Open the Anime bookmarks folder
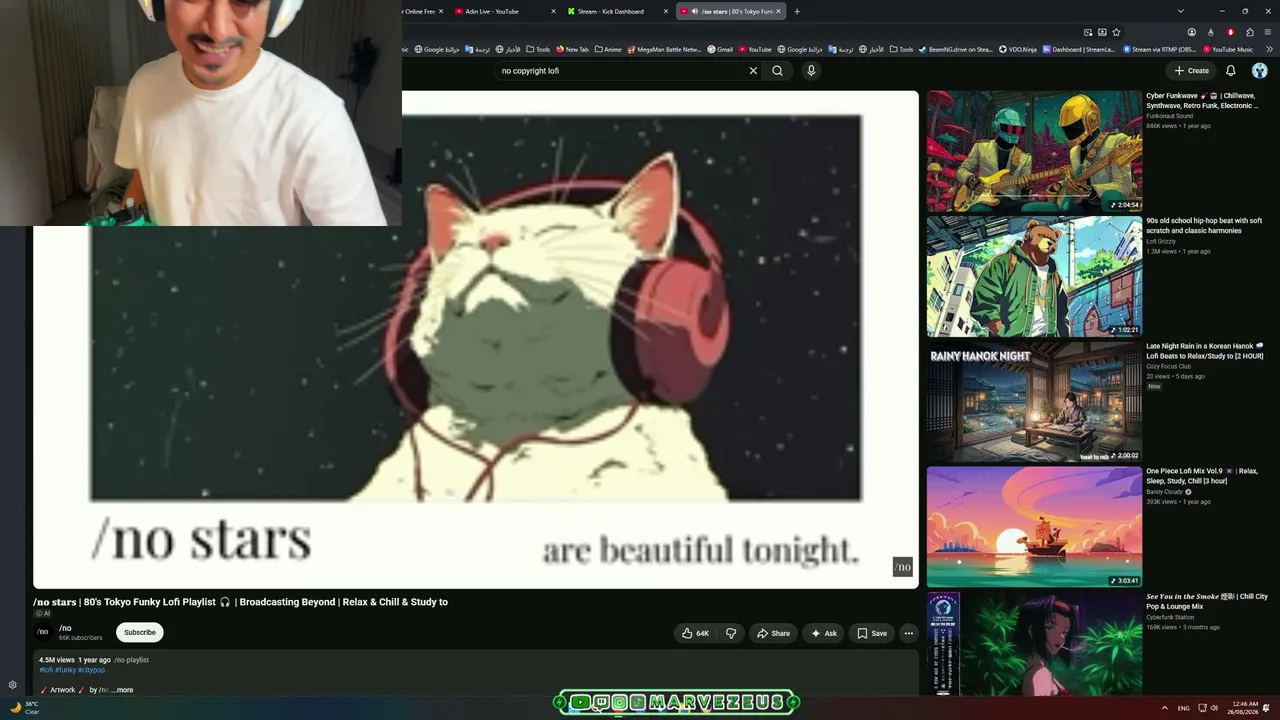Viewport: 1280px width, 720px height. pyautogui.click(x=608, y=49)
